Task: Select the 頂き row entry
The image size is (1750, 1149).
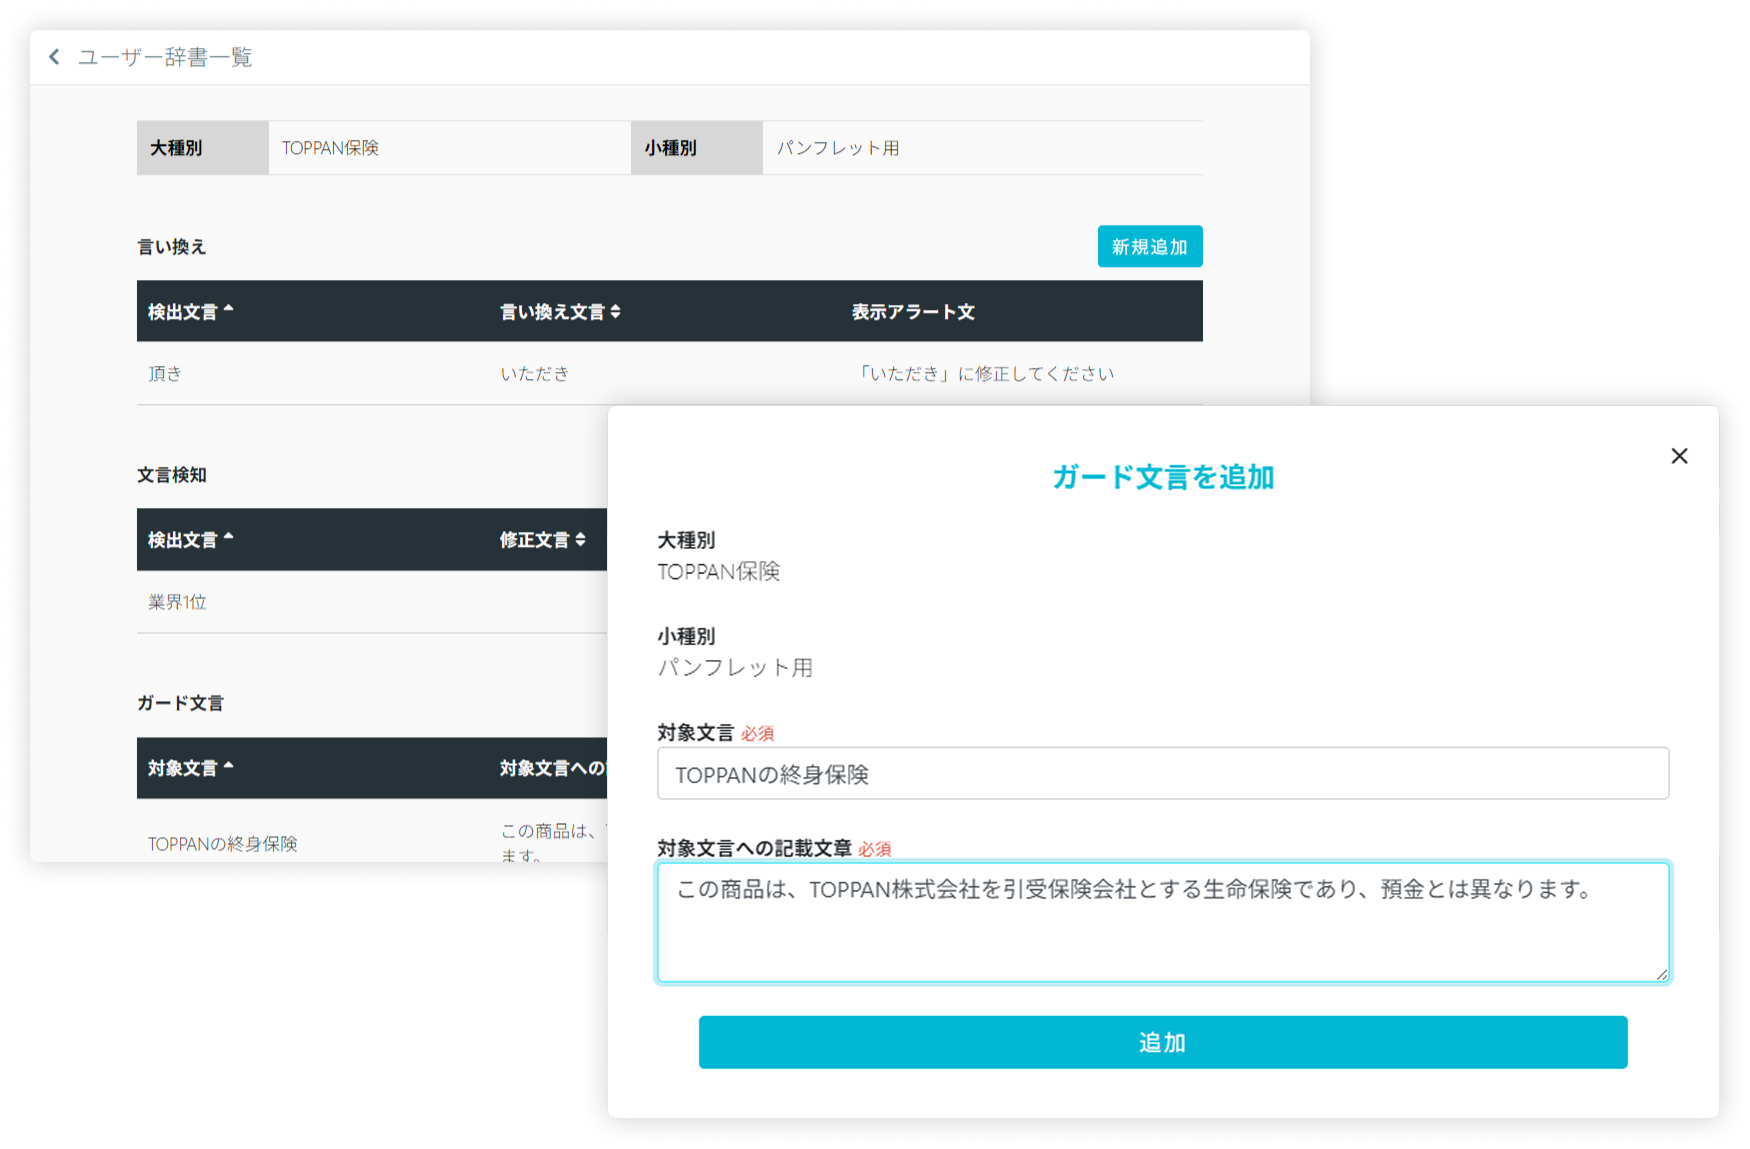Action: pos(165,374)
